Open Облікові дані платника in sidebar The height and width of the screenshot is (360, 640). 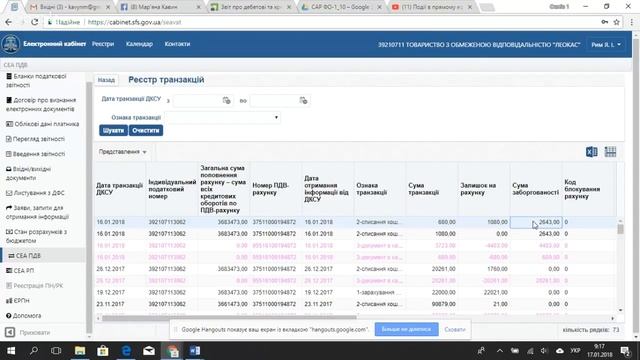[42, 124]
